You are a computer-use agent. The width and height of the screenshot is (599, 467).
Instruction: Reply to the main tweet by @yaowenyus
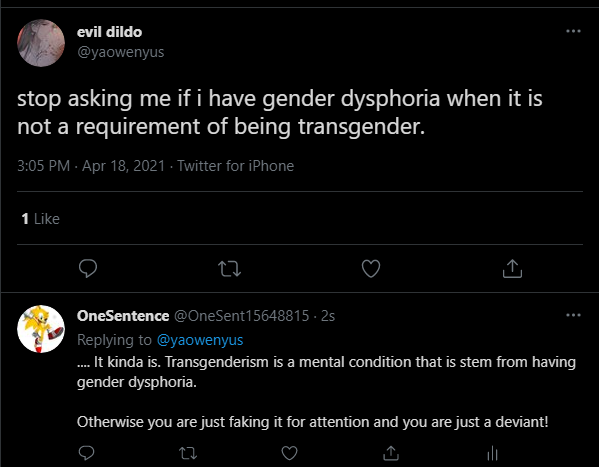[88, 268]
